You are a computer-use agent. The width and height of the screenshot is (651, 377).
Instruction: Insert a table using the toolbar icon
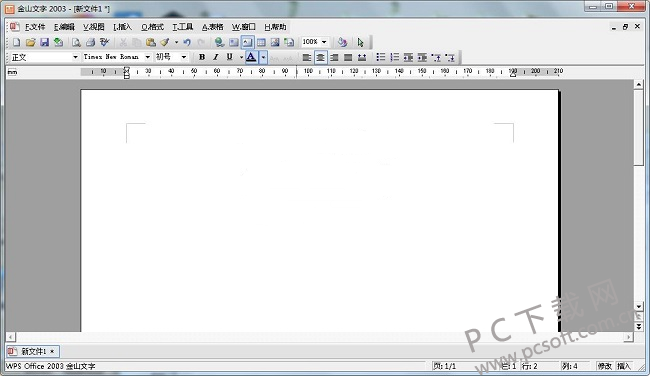point(261,42)
